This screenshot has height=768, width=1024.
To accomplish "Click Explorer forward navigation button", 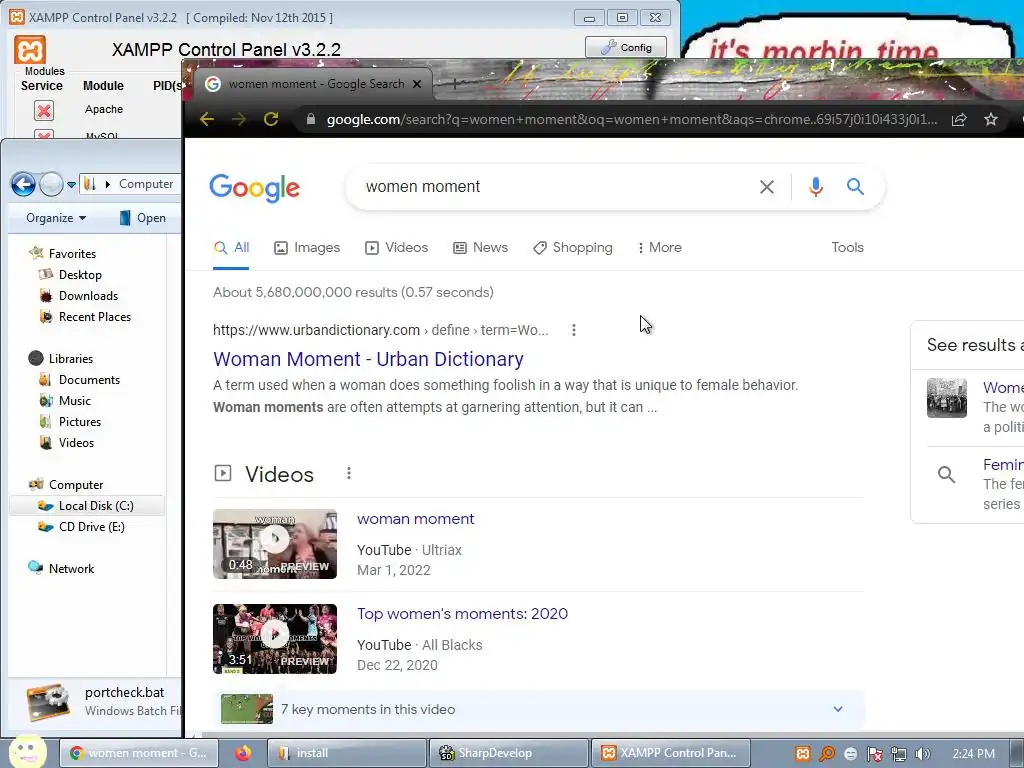I will pos(51,185).
